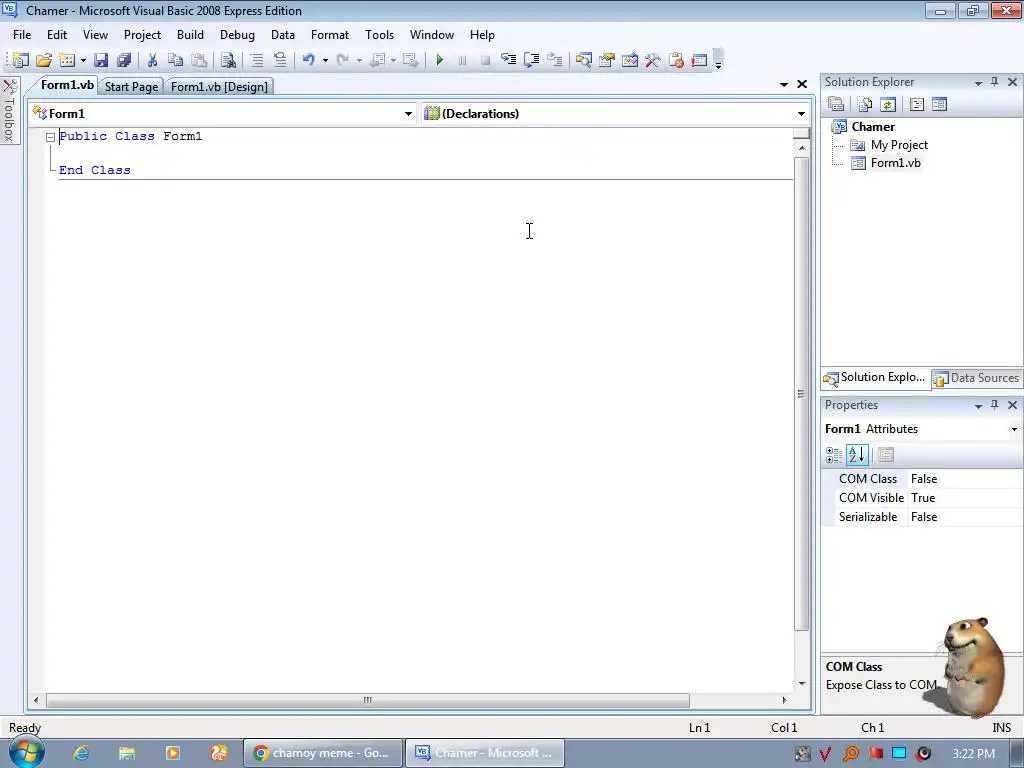Viewport: 1024px width, 768px height.
Task: Click the Undo arrow icon
Action: [308, 60]
